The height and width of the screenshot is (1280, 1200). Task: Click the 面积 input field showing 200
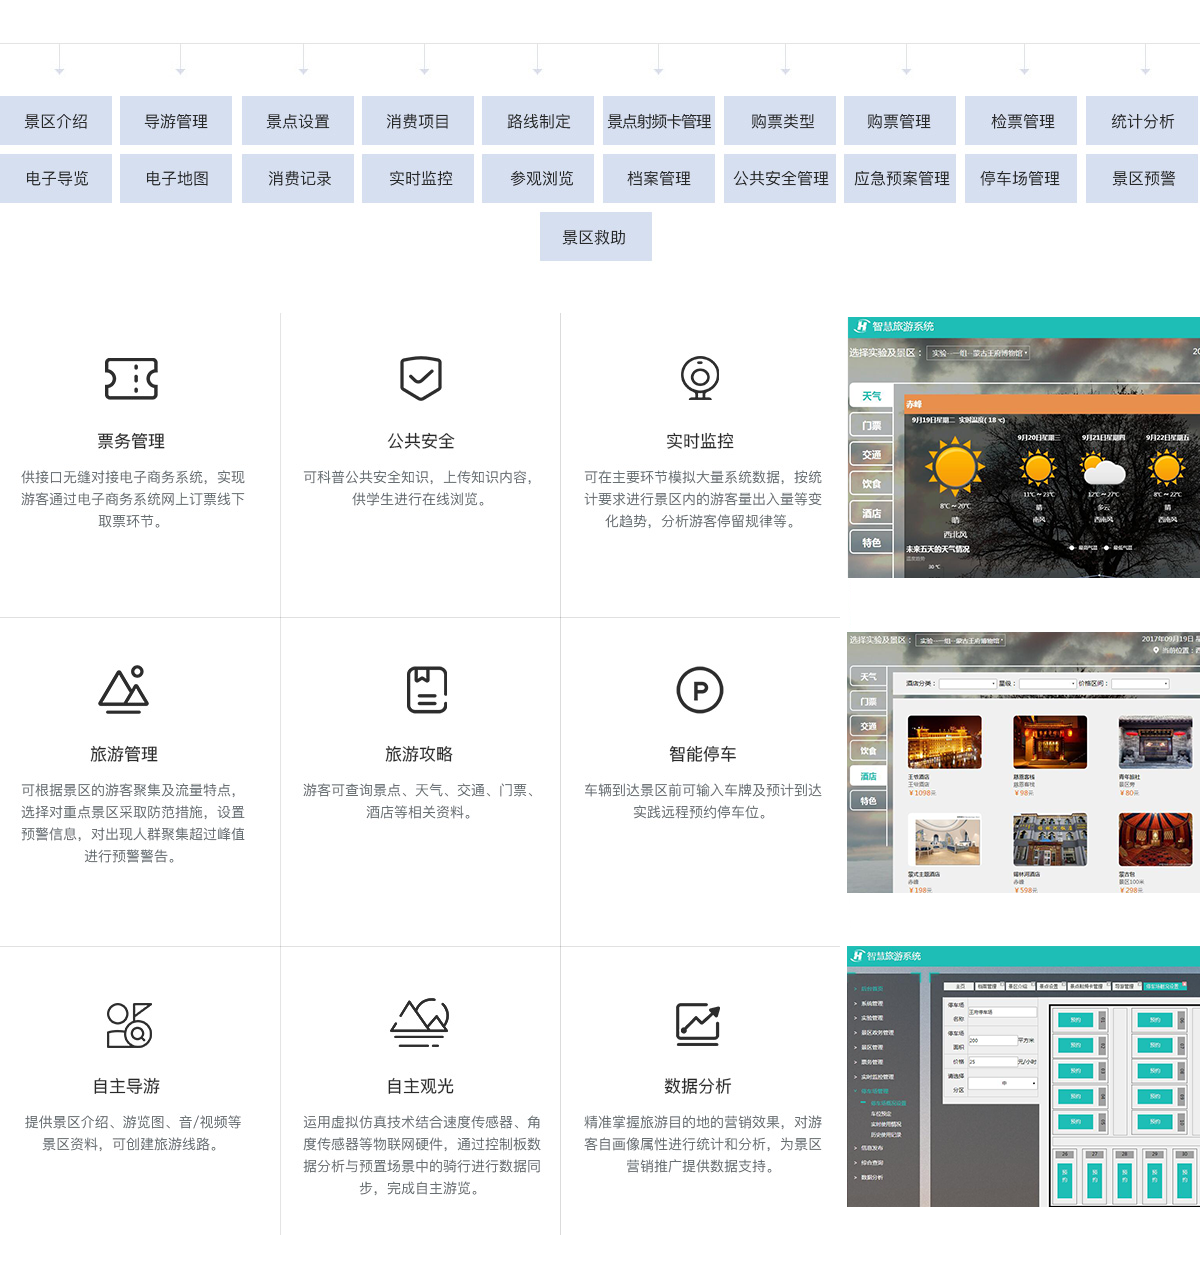point(993,1040)
